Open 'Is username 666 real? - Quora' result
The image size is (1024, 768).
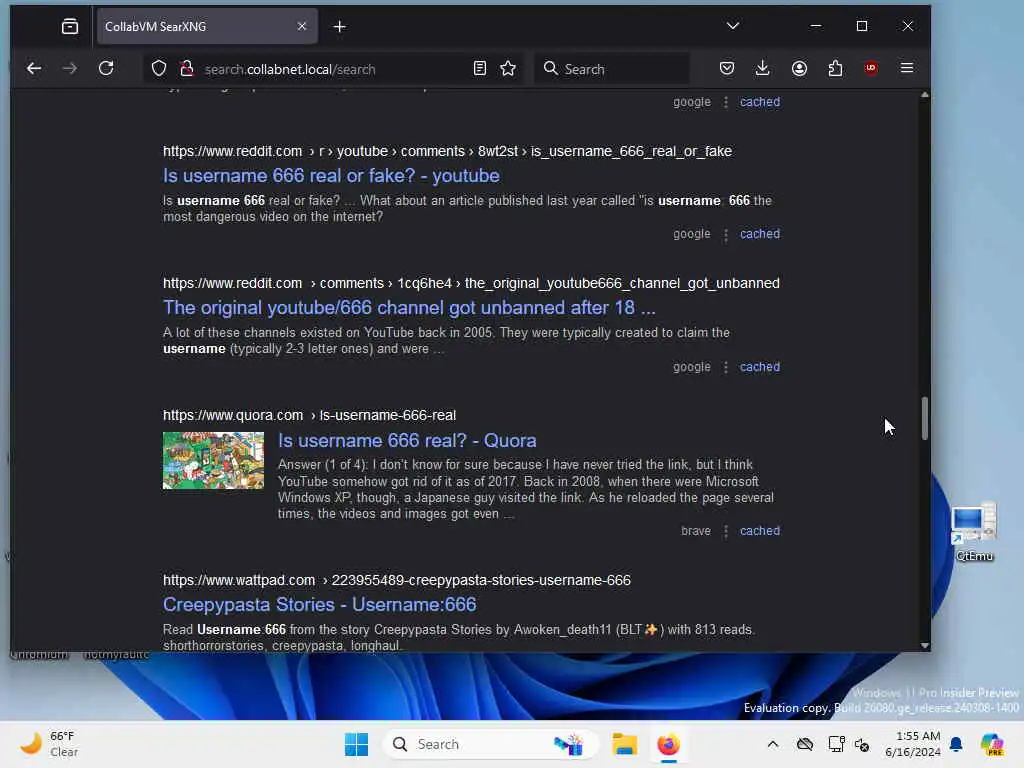click(x=407, y=441)
